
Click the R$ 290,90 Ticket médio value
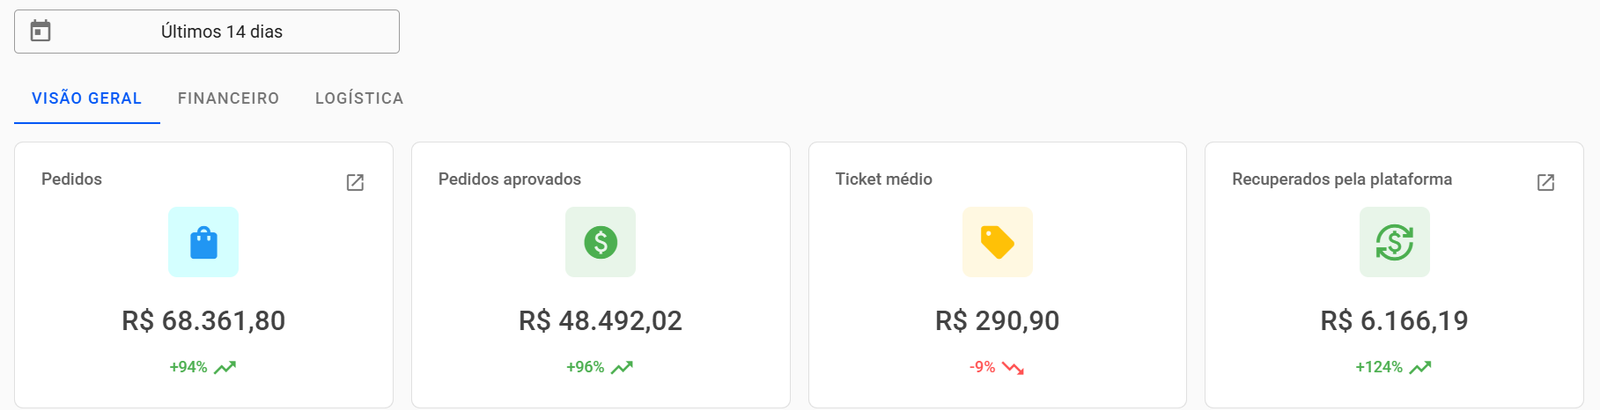coord(997,321)
